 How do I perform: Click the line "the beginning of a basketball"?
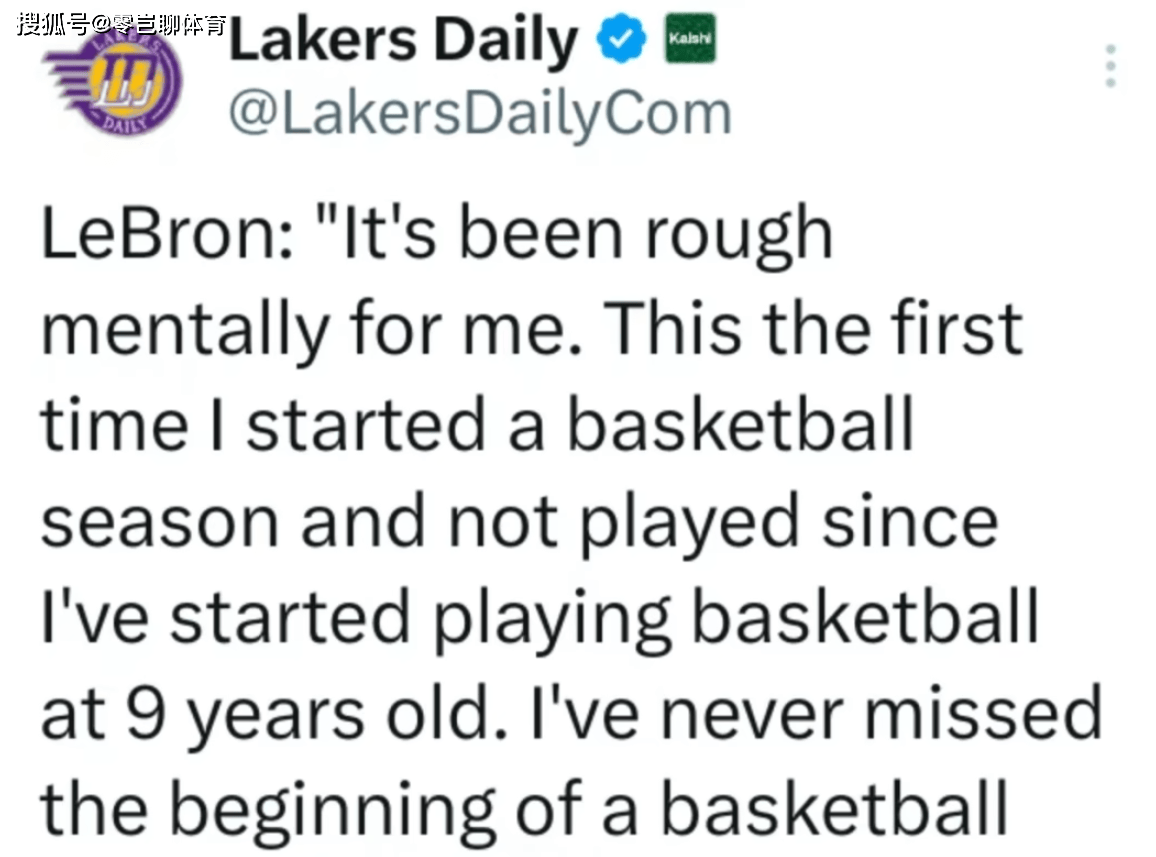(x=524, y=809)
